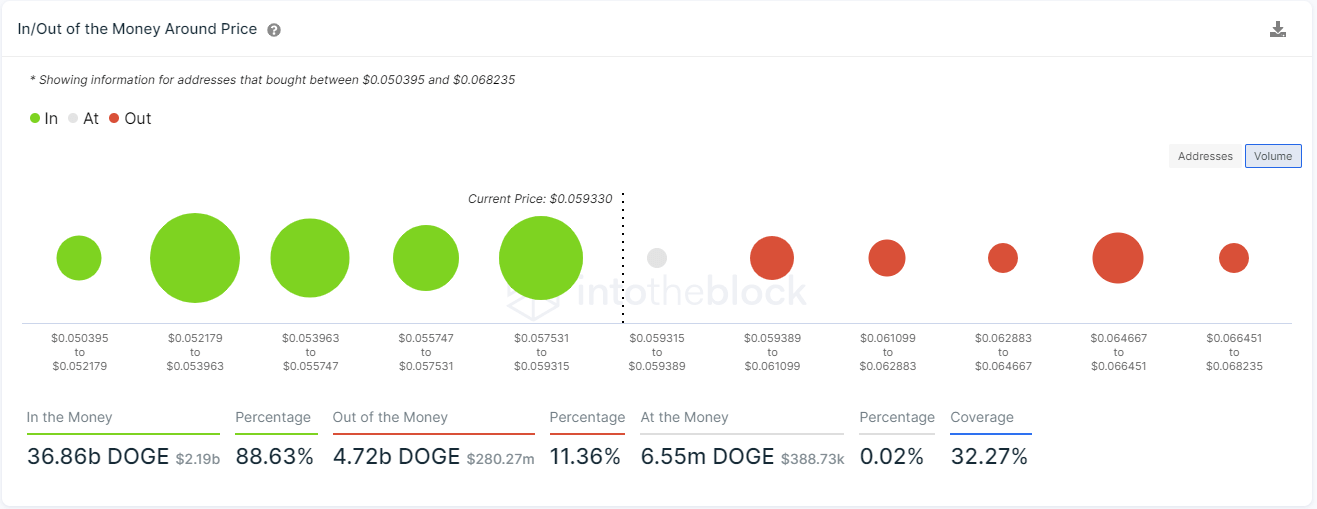Select the large red bubble for $0.064667 to $0.066451

coord(1118,258)
